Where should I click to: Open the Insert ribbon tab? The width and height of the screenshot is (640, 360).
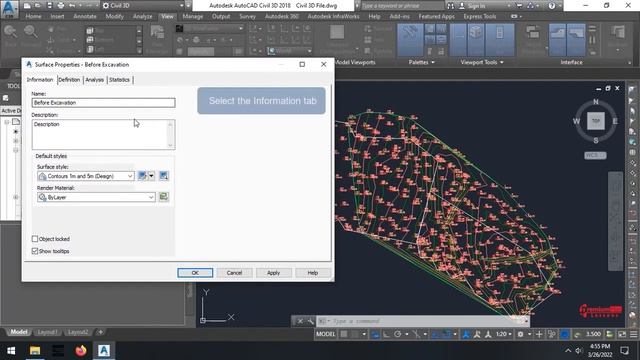pos(57,16)
